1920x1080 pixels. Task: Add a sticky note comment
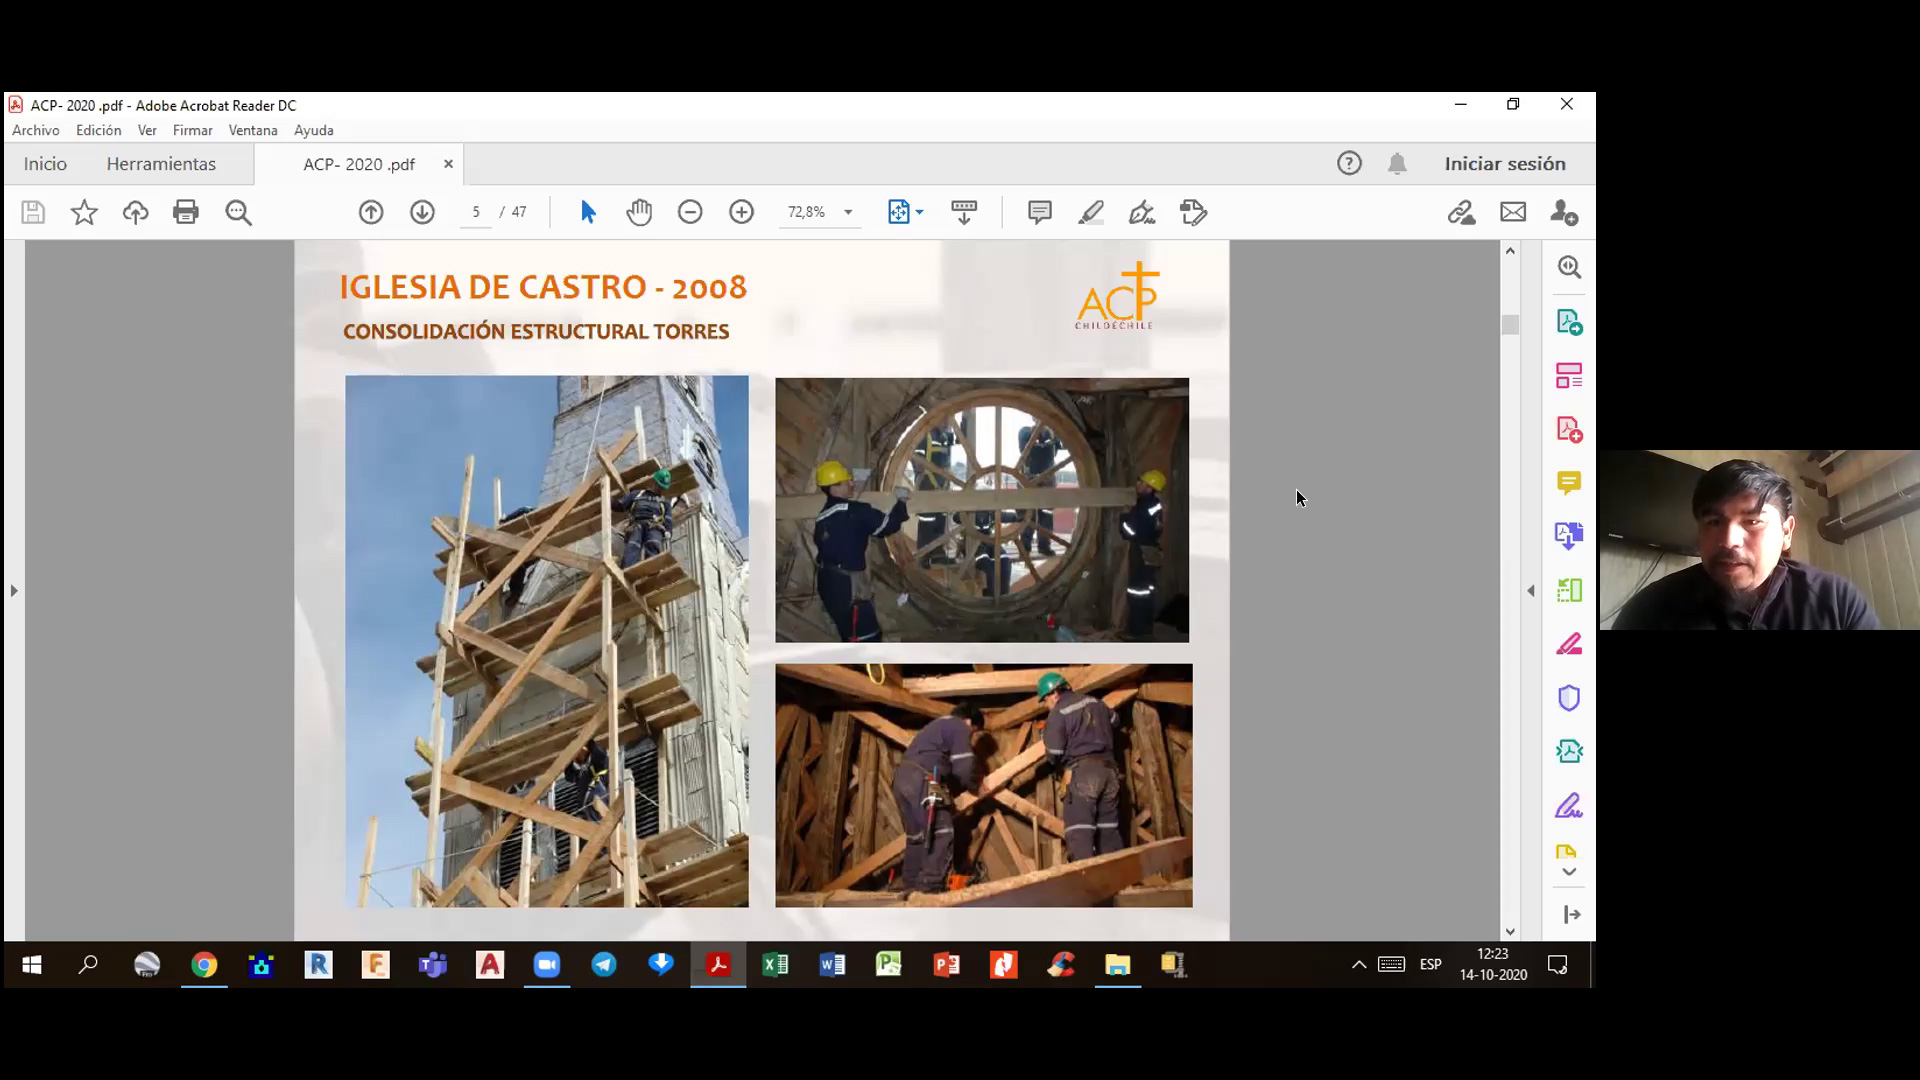(x=1039, y=212)
